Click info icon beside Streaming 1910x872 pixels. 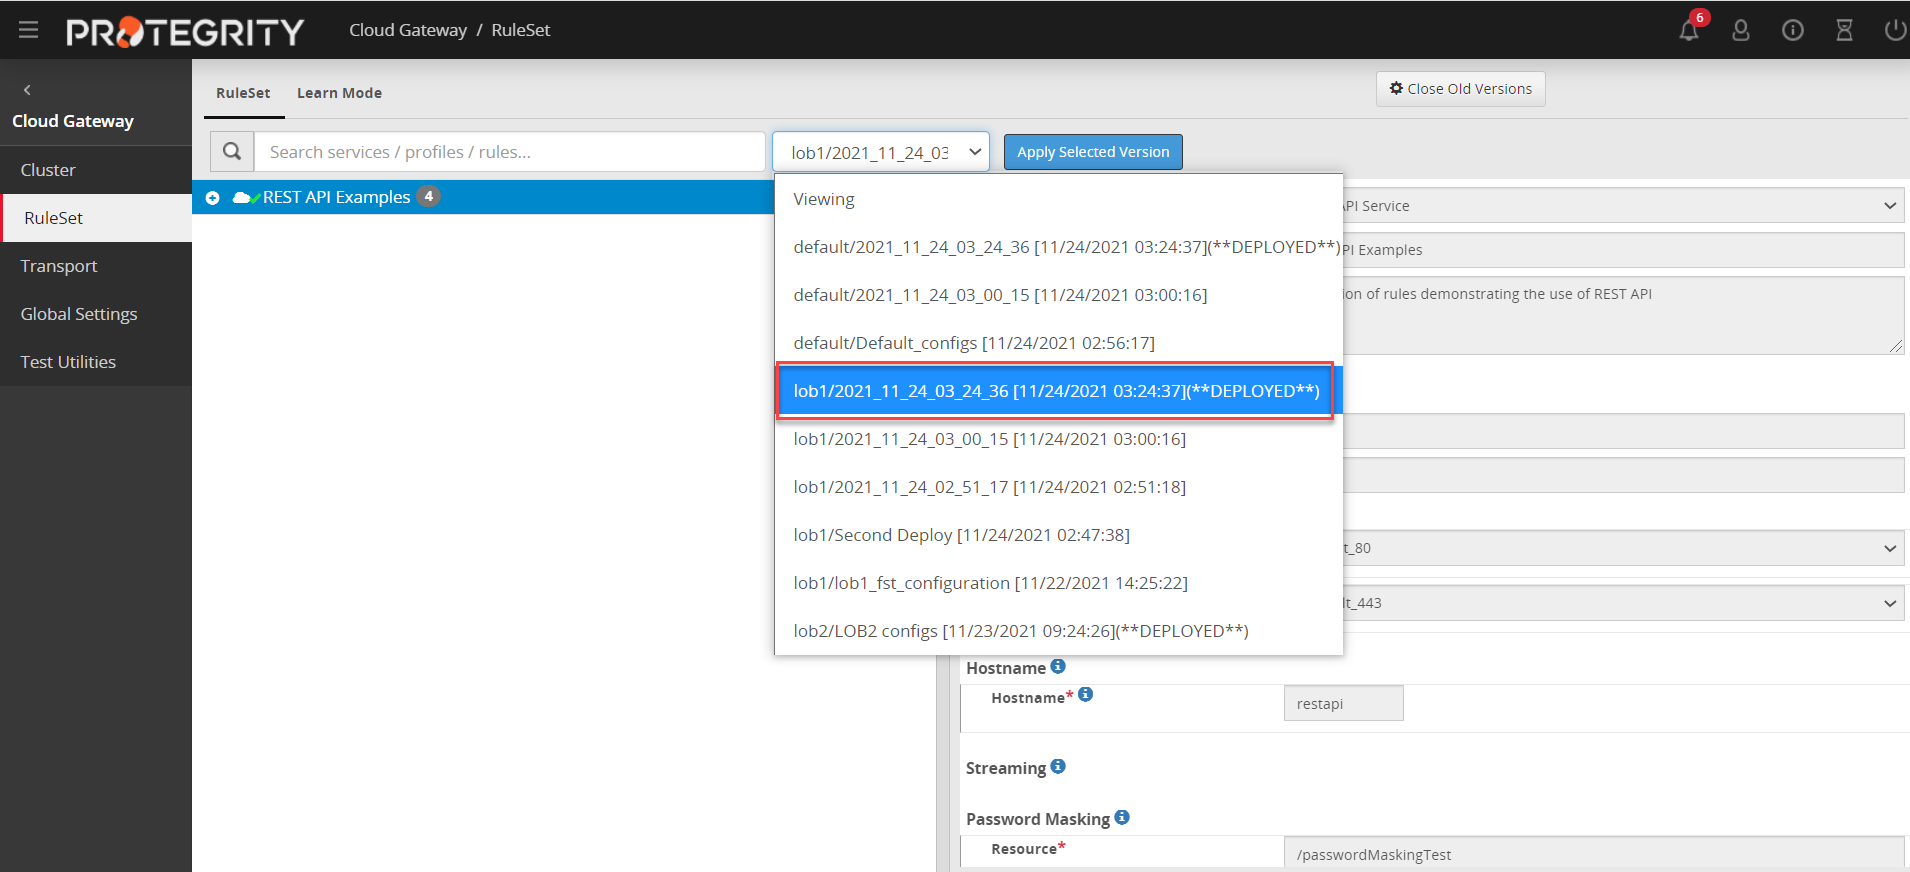[x=1058, y=766]
